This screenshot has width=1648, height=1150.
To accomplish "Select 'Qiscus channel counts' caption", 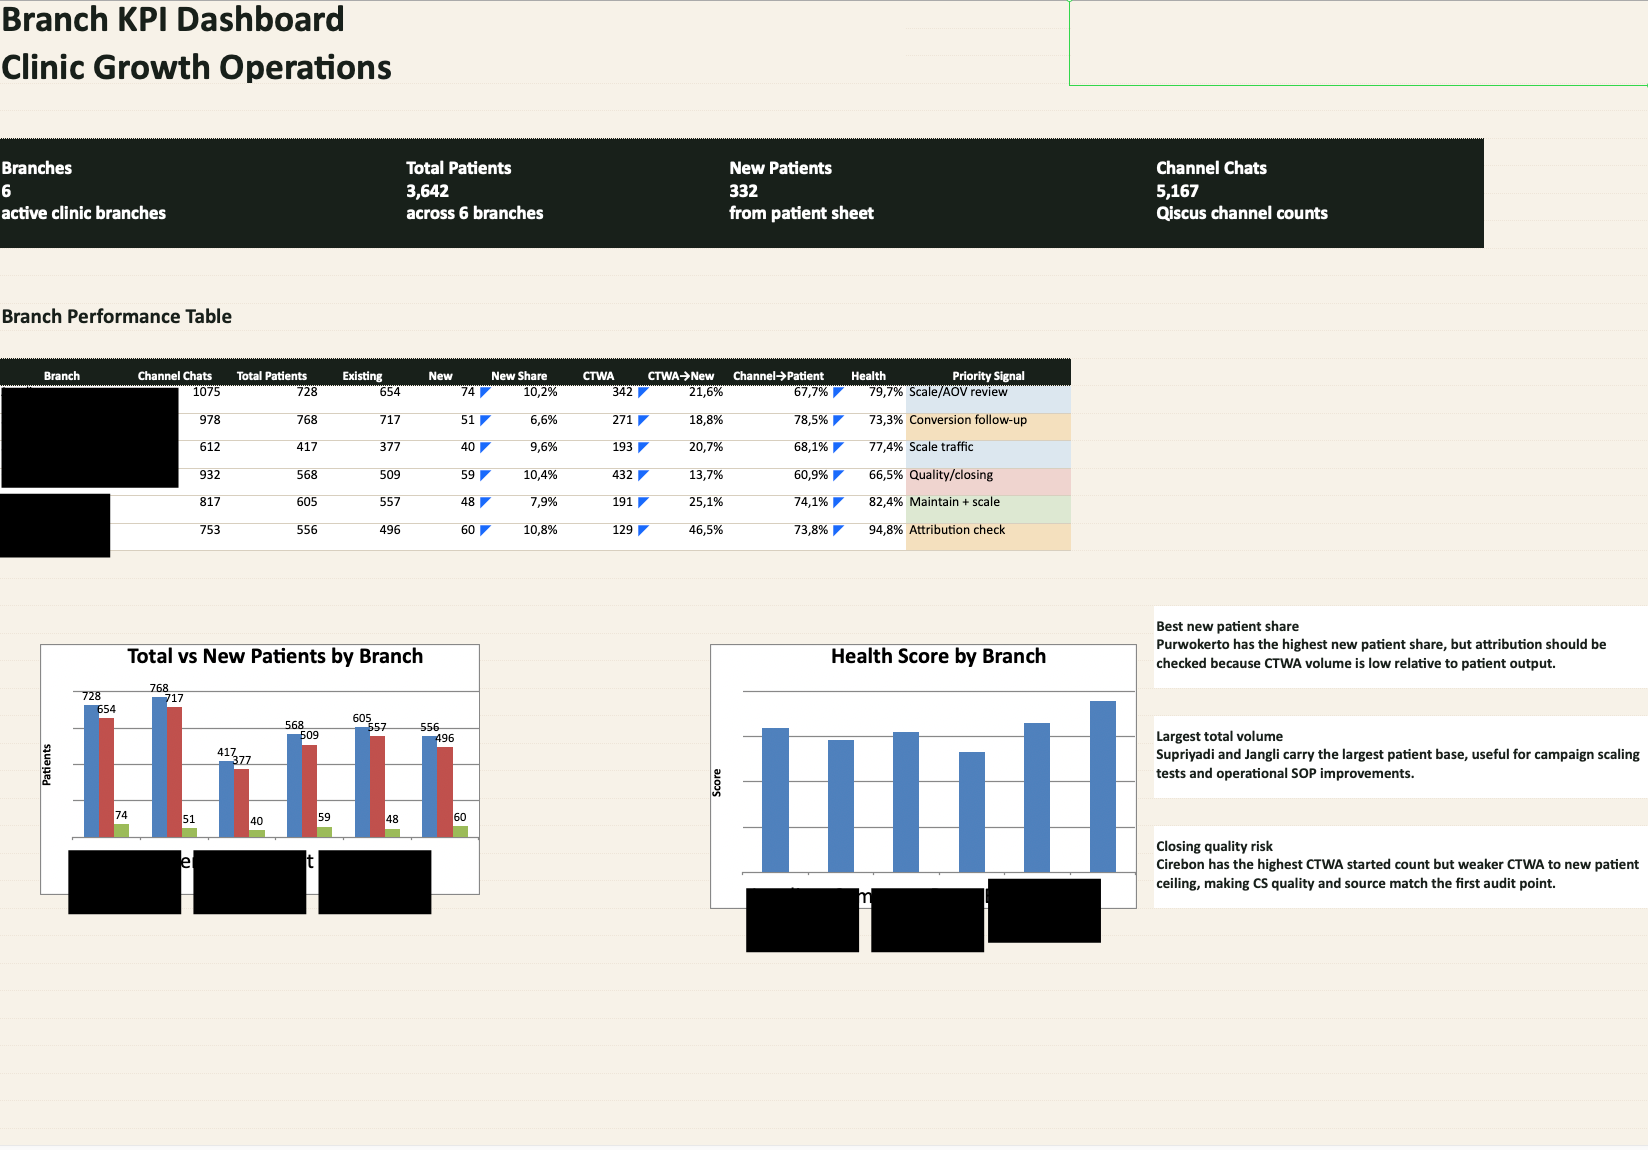I will click(1242, 213).
